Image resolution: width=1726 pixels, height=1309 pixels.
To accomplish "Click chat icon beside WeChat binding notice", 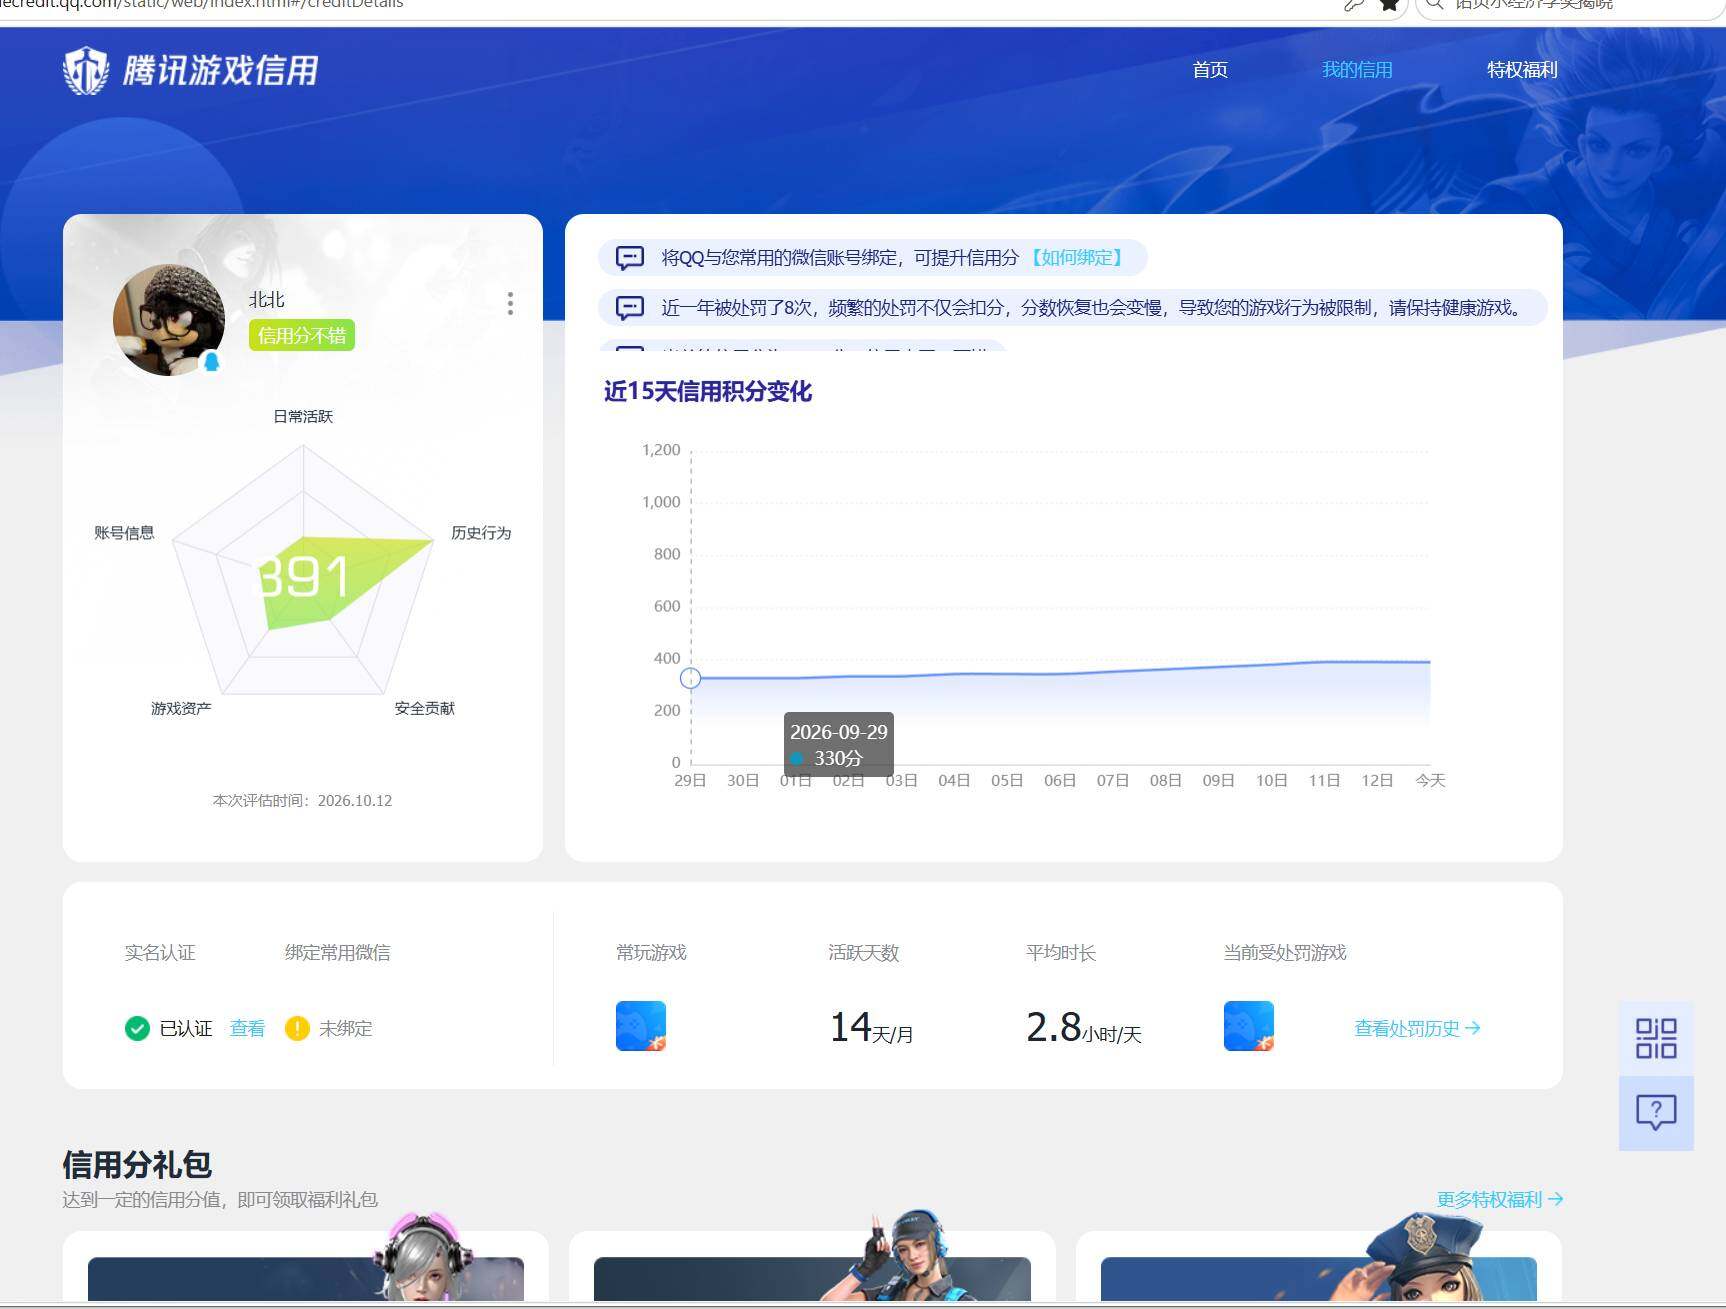I will tap(630, 258).
